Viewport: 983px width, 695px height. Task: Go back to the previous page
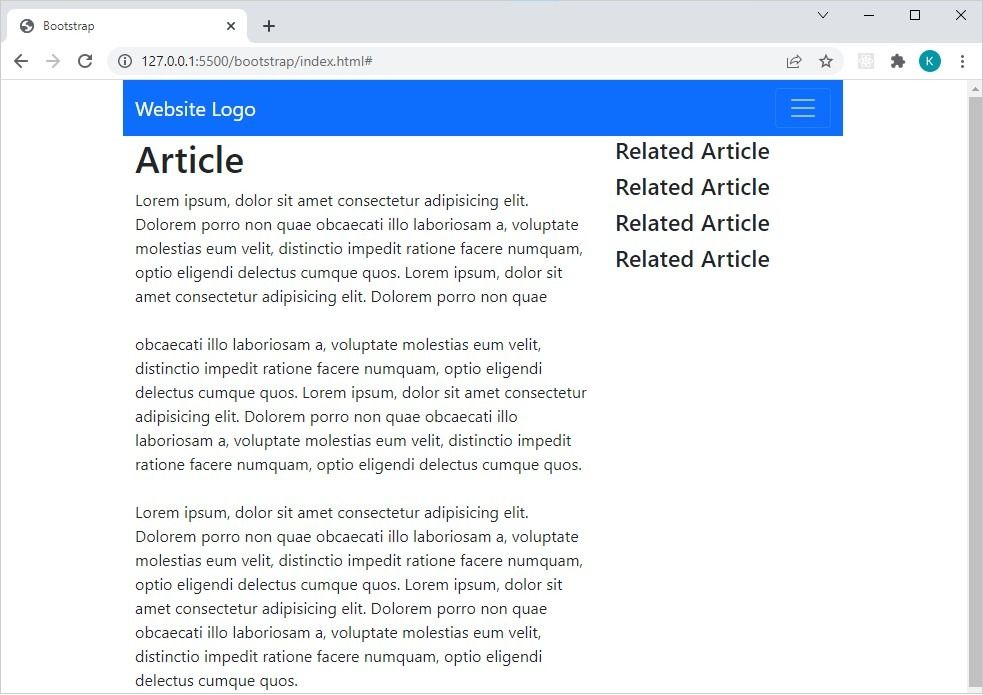21,61
